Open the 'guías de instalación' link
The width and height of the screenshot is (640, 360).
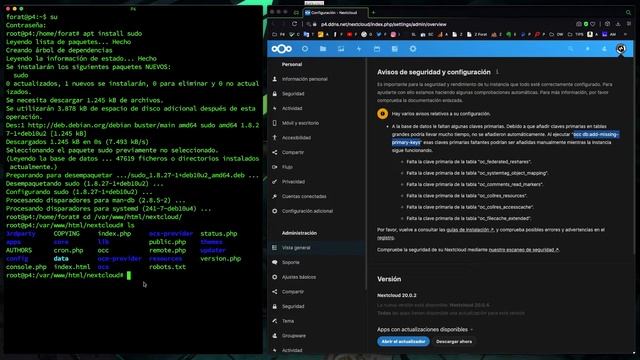[470, 230]
